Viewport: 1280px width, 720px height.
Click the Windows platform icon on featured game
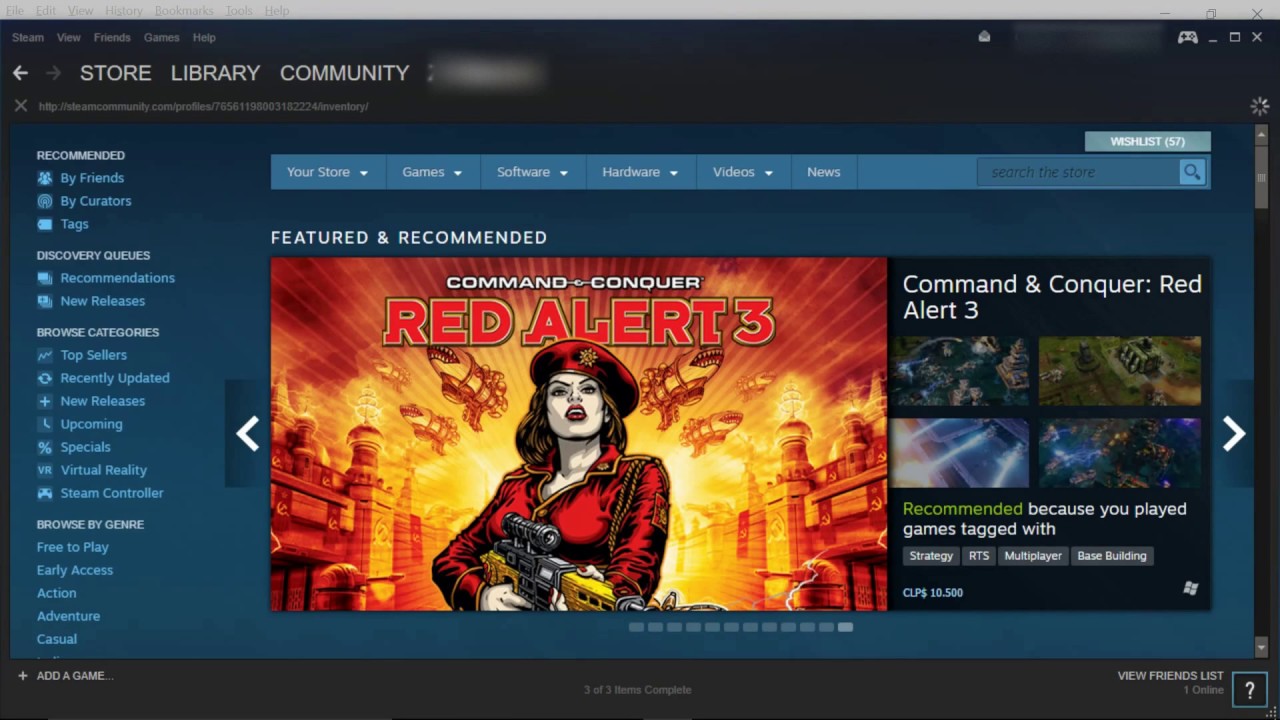pyautogui.click(x=1190, y=589)
